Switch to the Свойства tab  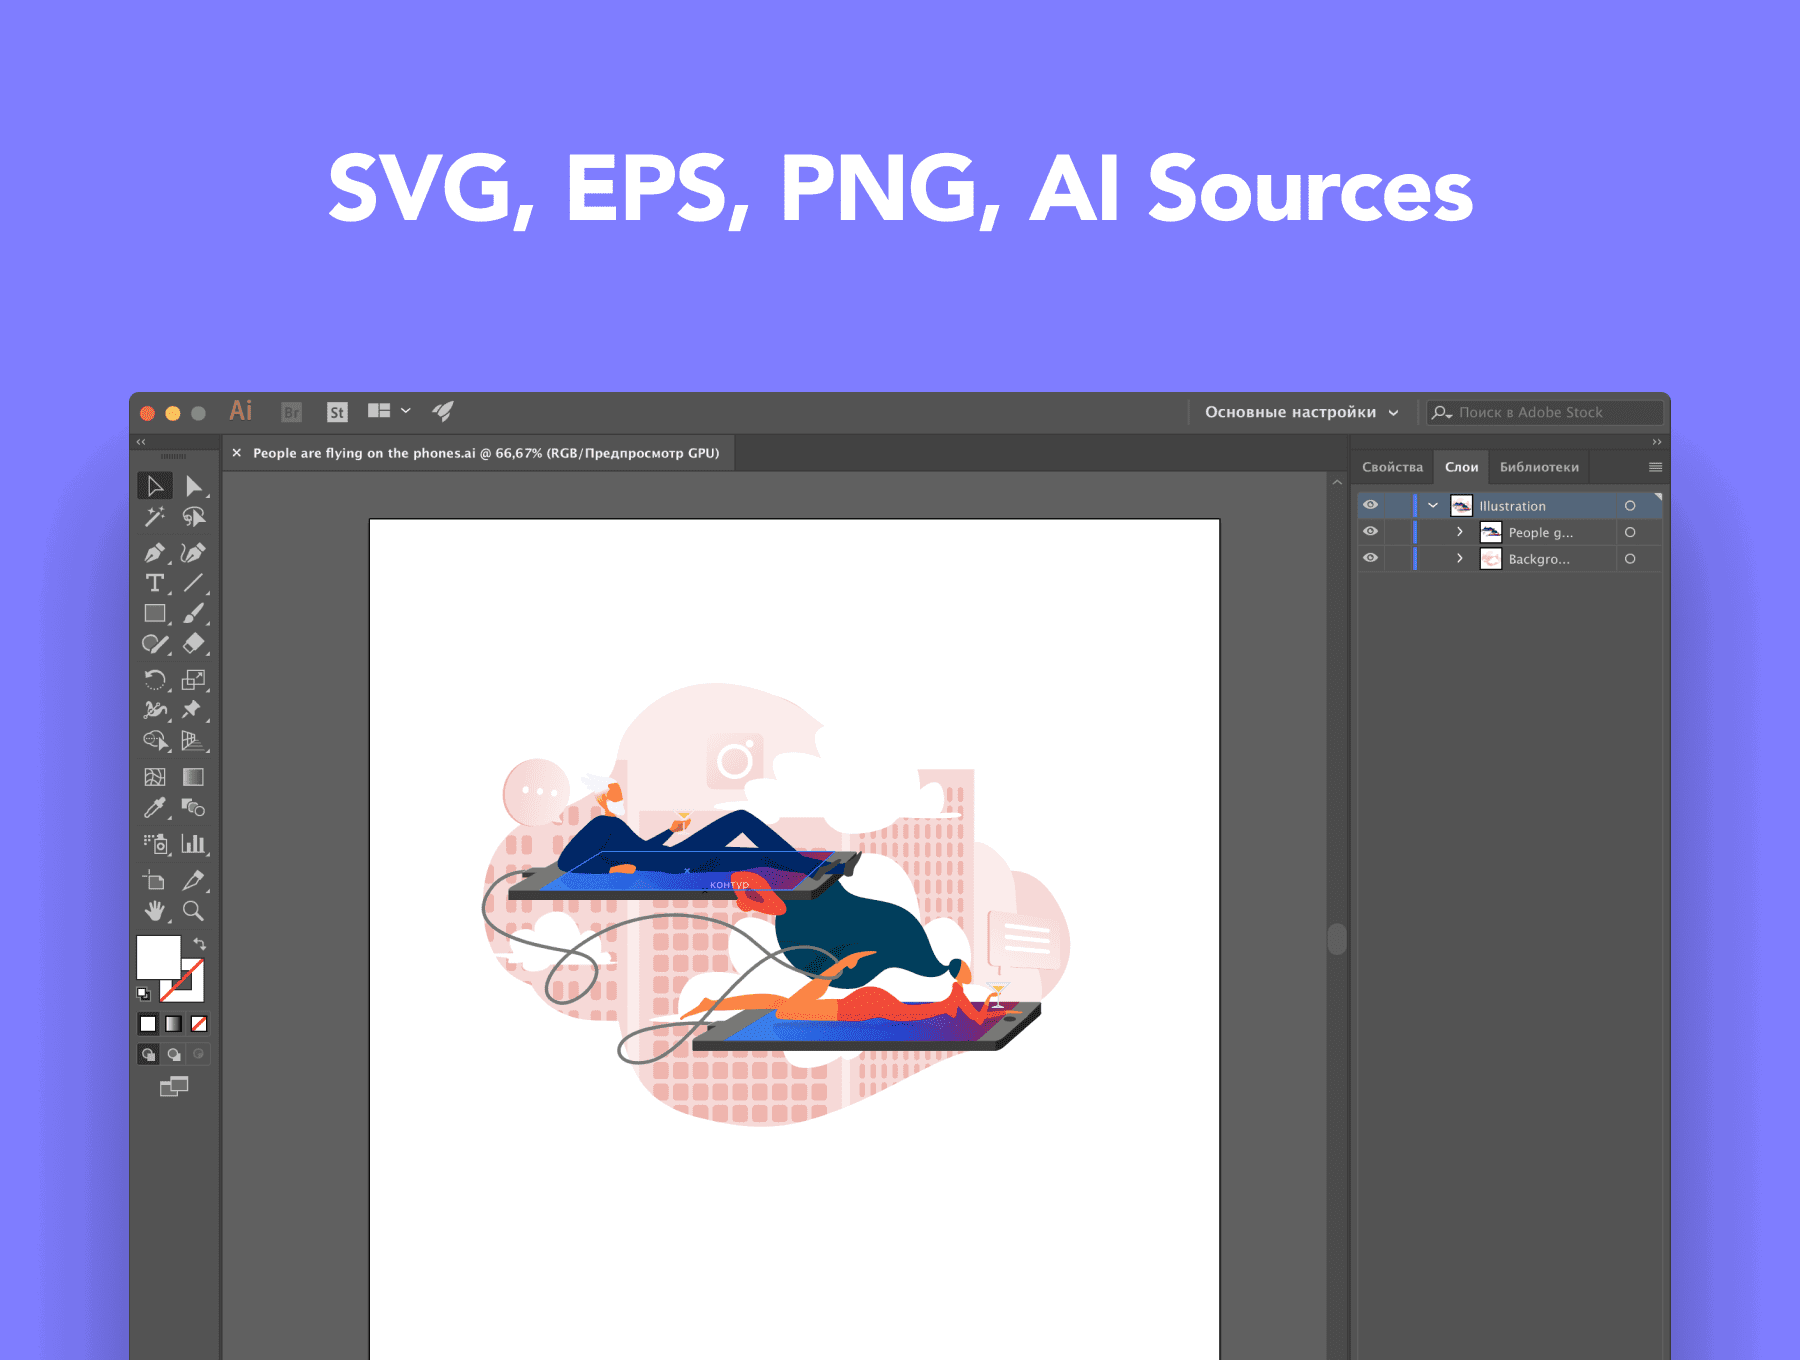(x=1392, y=467)
